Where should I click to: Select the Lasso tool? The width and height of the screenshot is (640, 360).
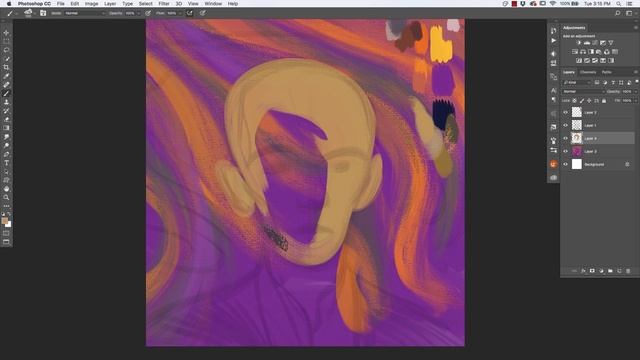coord(6,50)
